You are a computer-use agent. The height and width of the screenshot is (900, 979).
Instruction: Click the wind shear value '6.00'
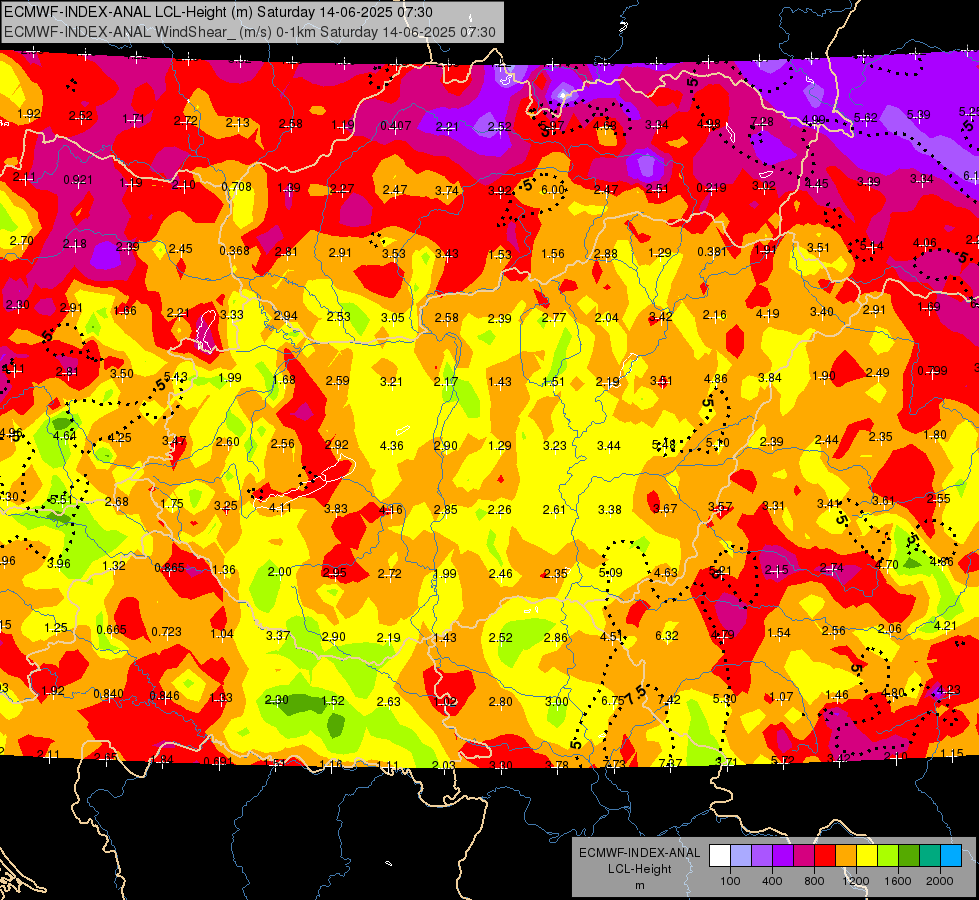tap(553, 190)
